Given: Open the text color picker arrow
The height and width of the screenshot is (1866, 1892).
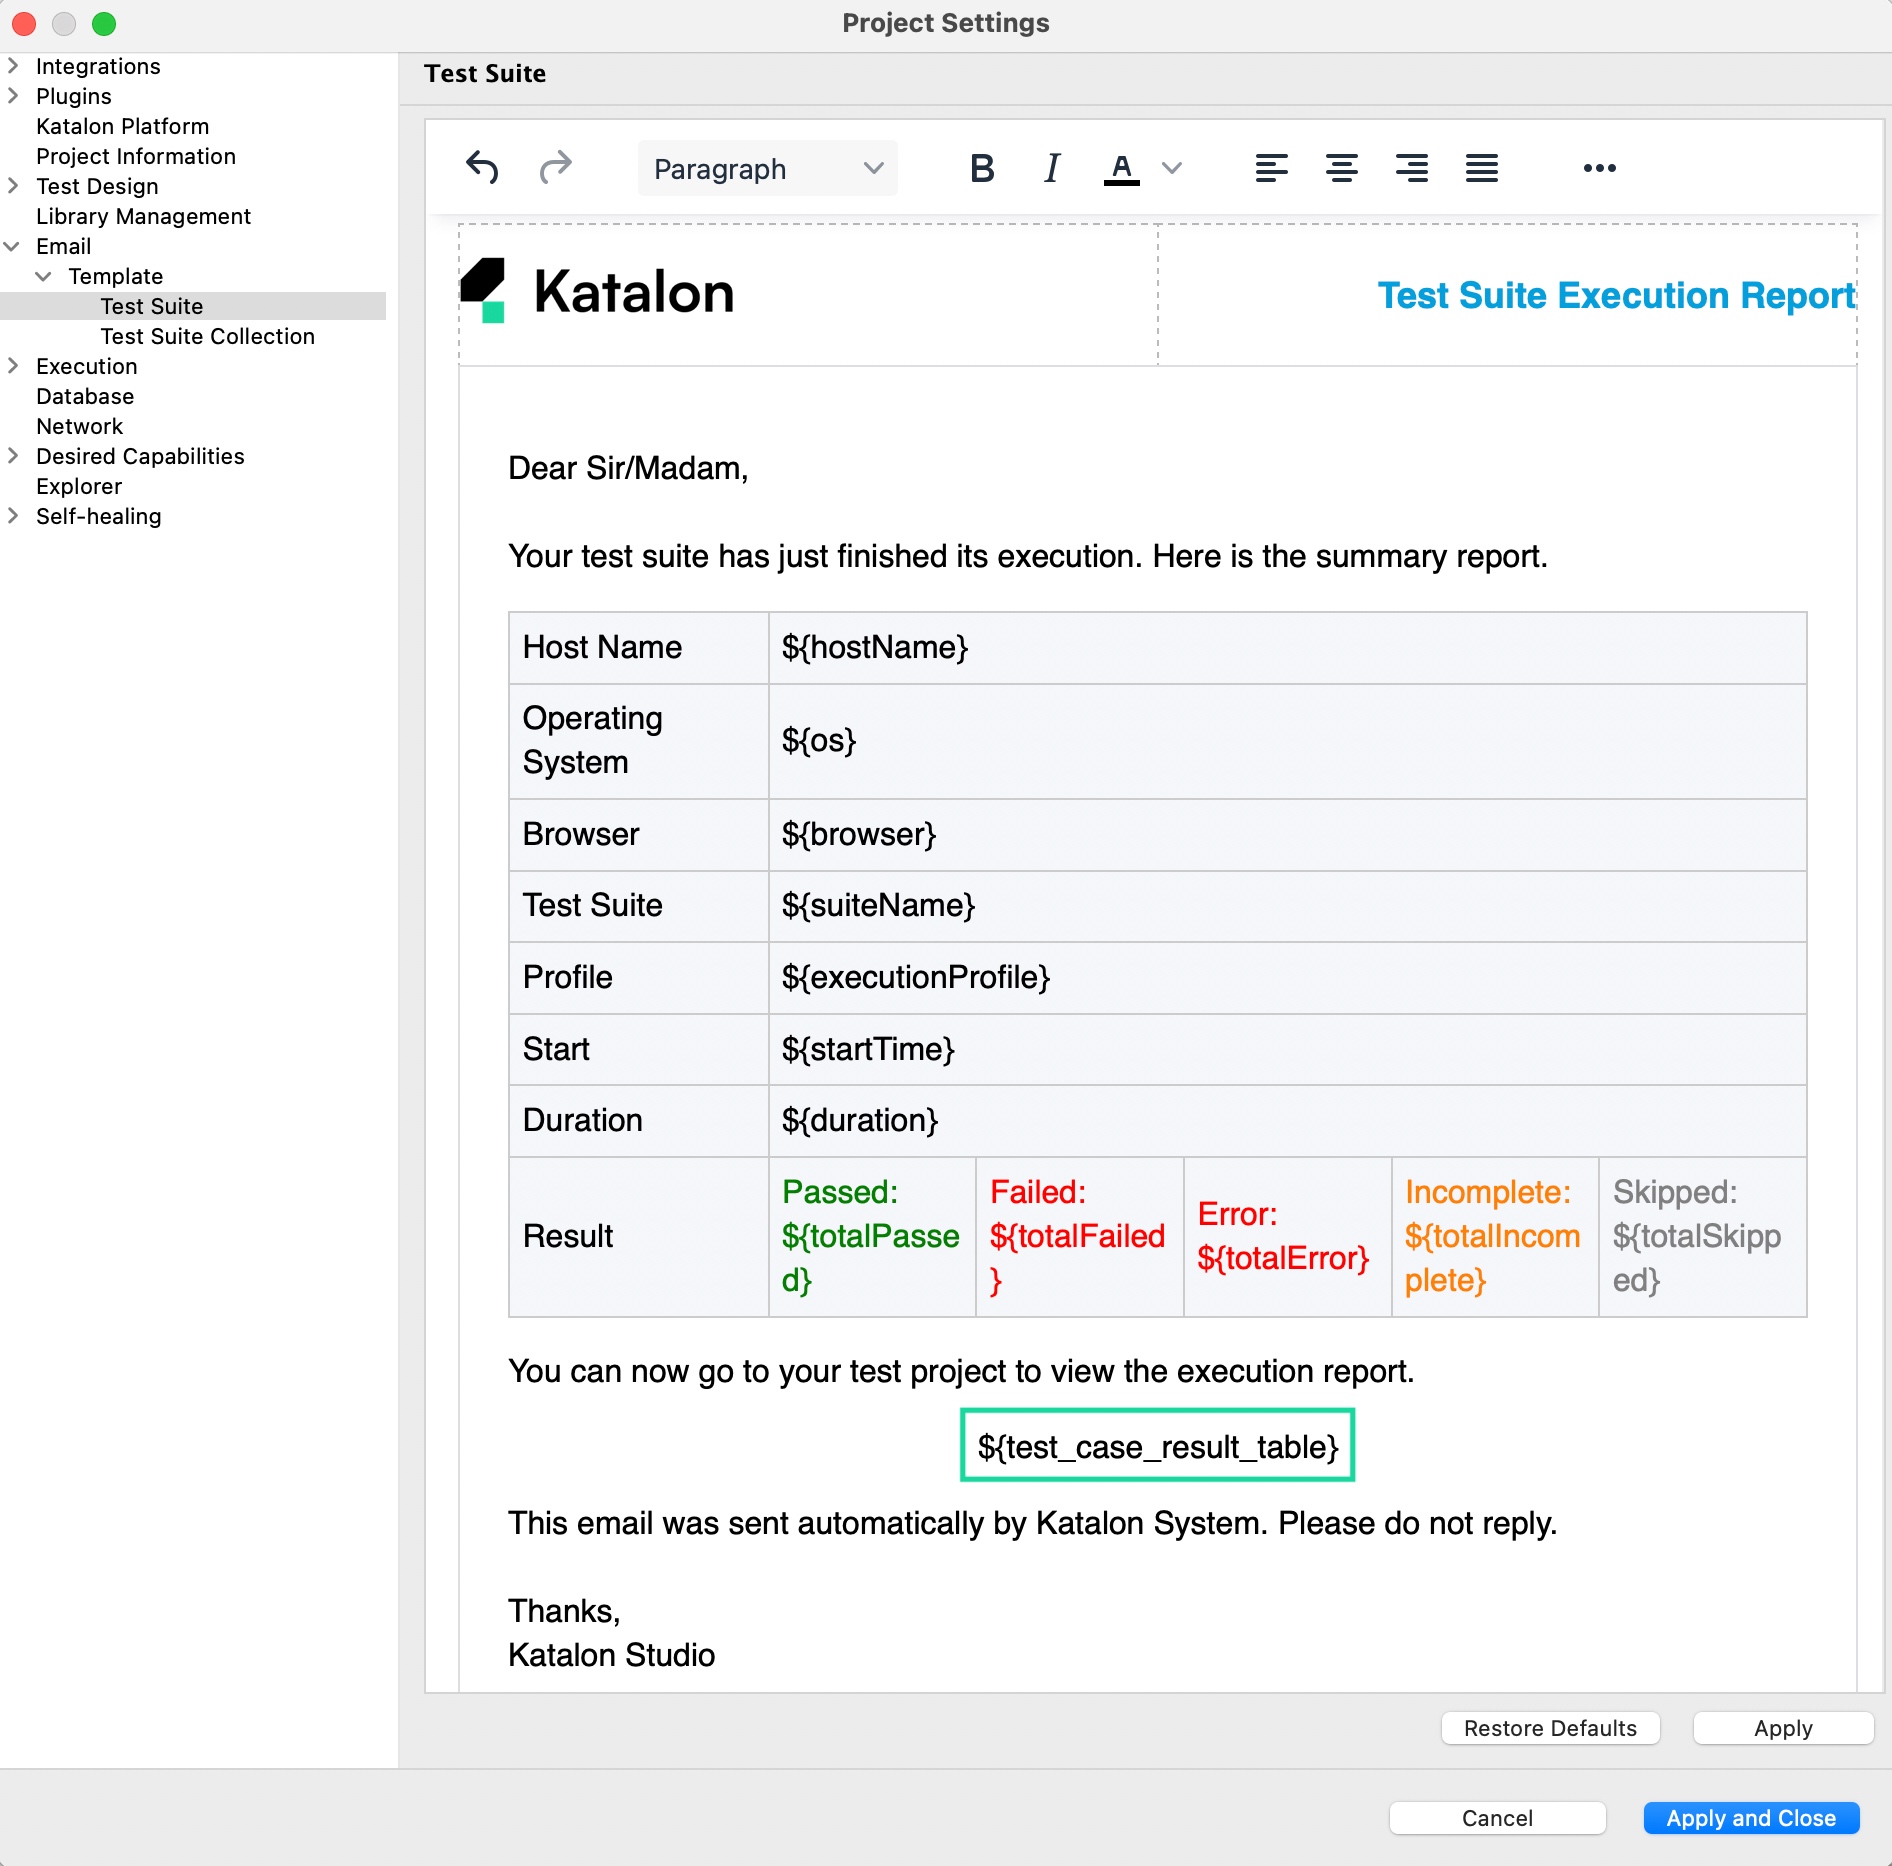Looking at the screenshot, I should click(1172, 168).
